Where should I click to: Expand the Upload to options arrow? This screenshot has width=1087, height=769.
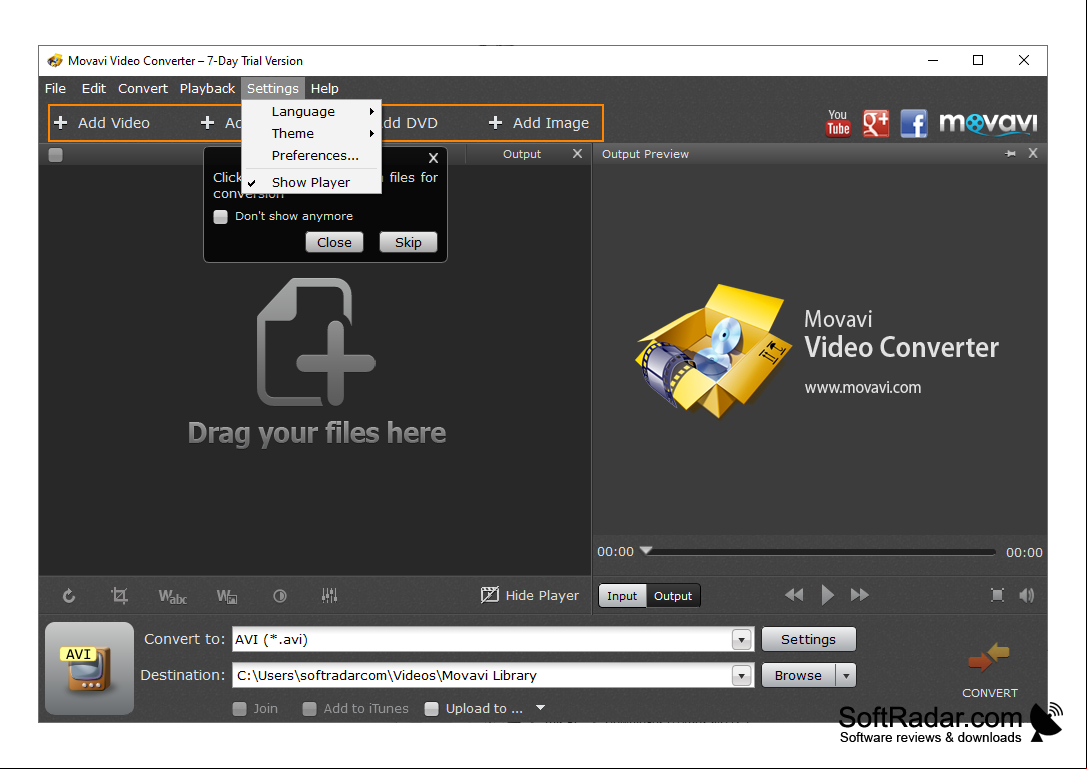tap(541, 708)
